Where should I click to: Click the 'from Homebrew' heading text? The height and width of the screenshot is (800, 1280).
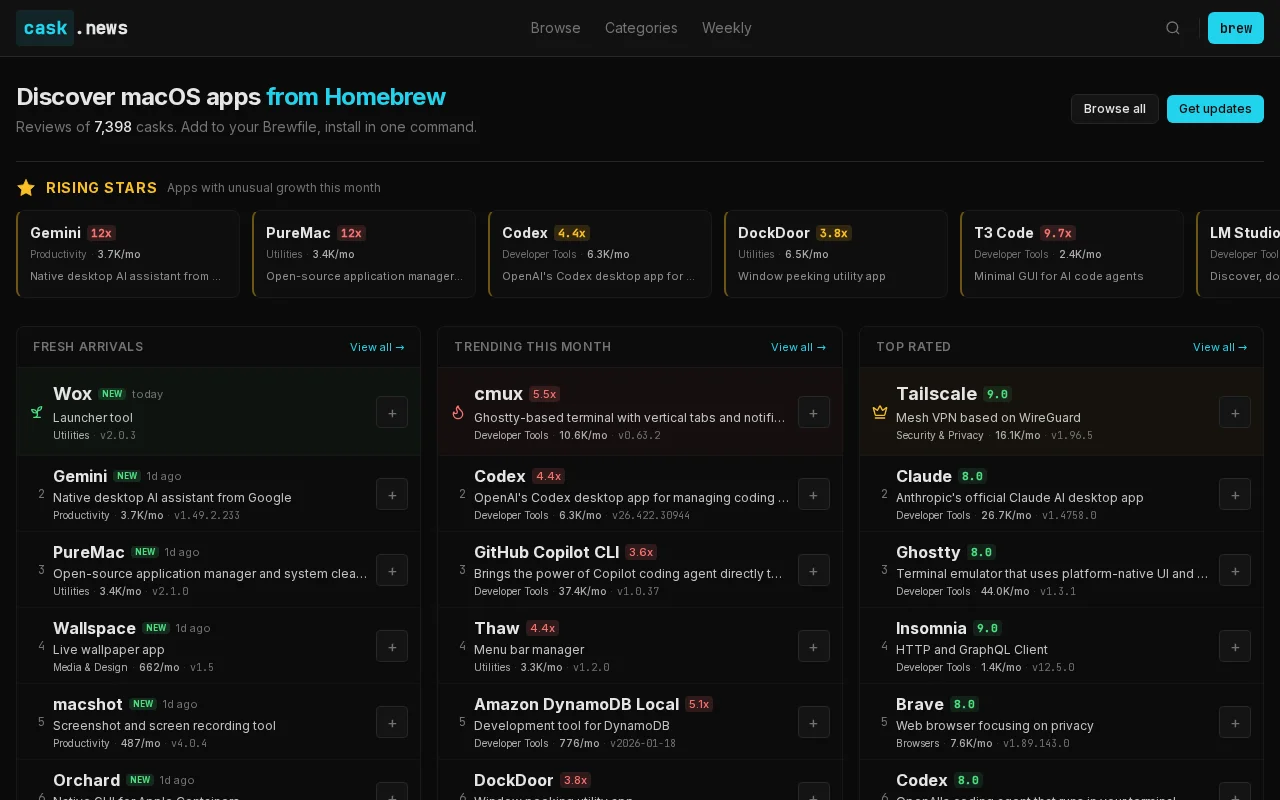pos(356,97)
